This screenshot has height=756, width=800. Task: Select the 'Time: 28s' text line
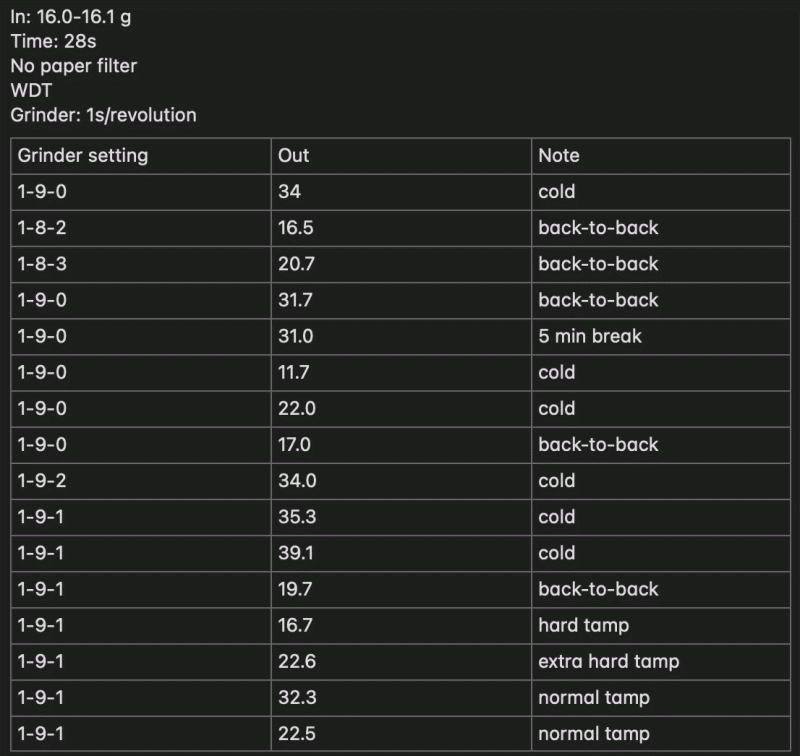click(55, 42)
